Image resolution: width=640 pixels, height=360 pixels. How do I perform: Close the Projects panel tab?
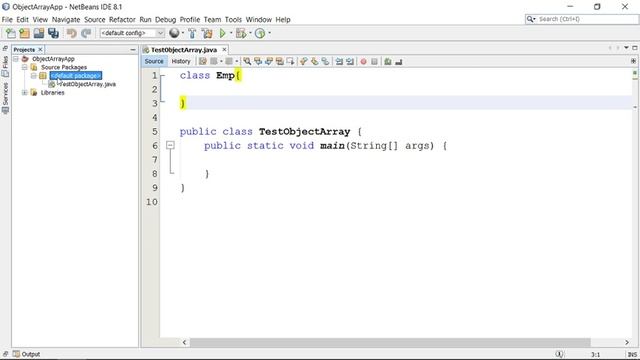tap(40, 49)
